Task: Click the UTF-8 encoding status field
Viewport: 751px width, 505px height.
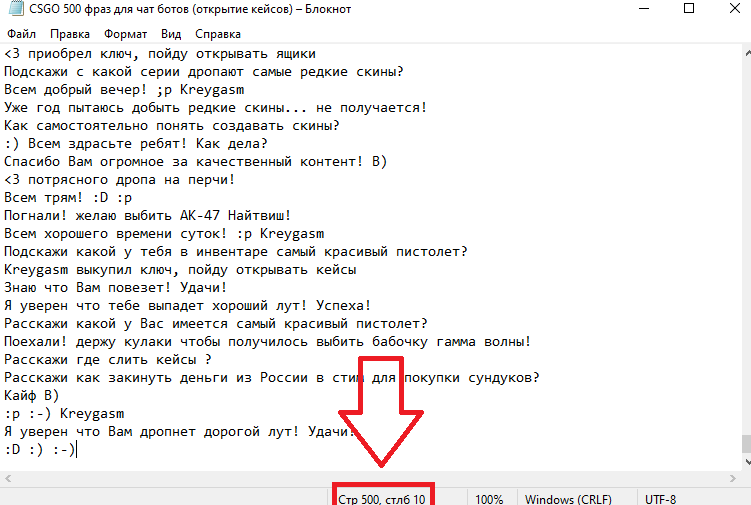Action: pyautogui.click(x=660, y=499)
